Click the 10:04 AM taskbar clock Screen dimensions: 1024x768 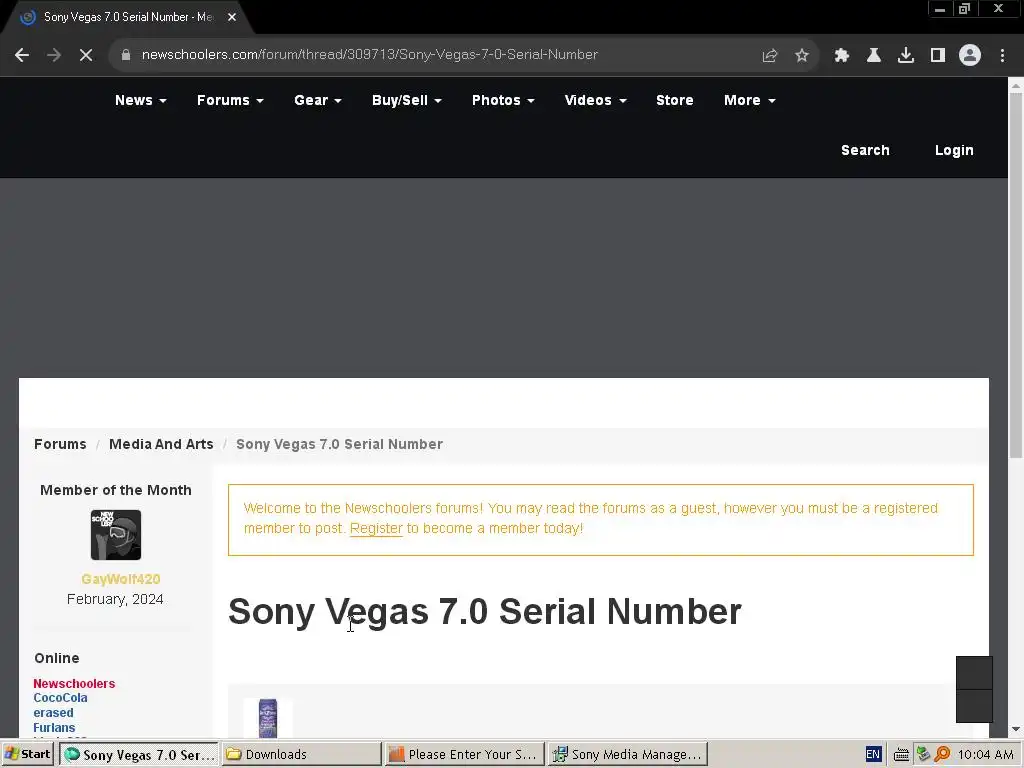[x=985, y=754]
